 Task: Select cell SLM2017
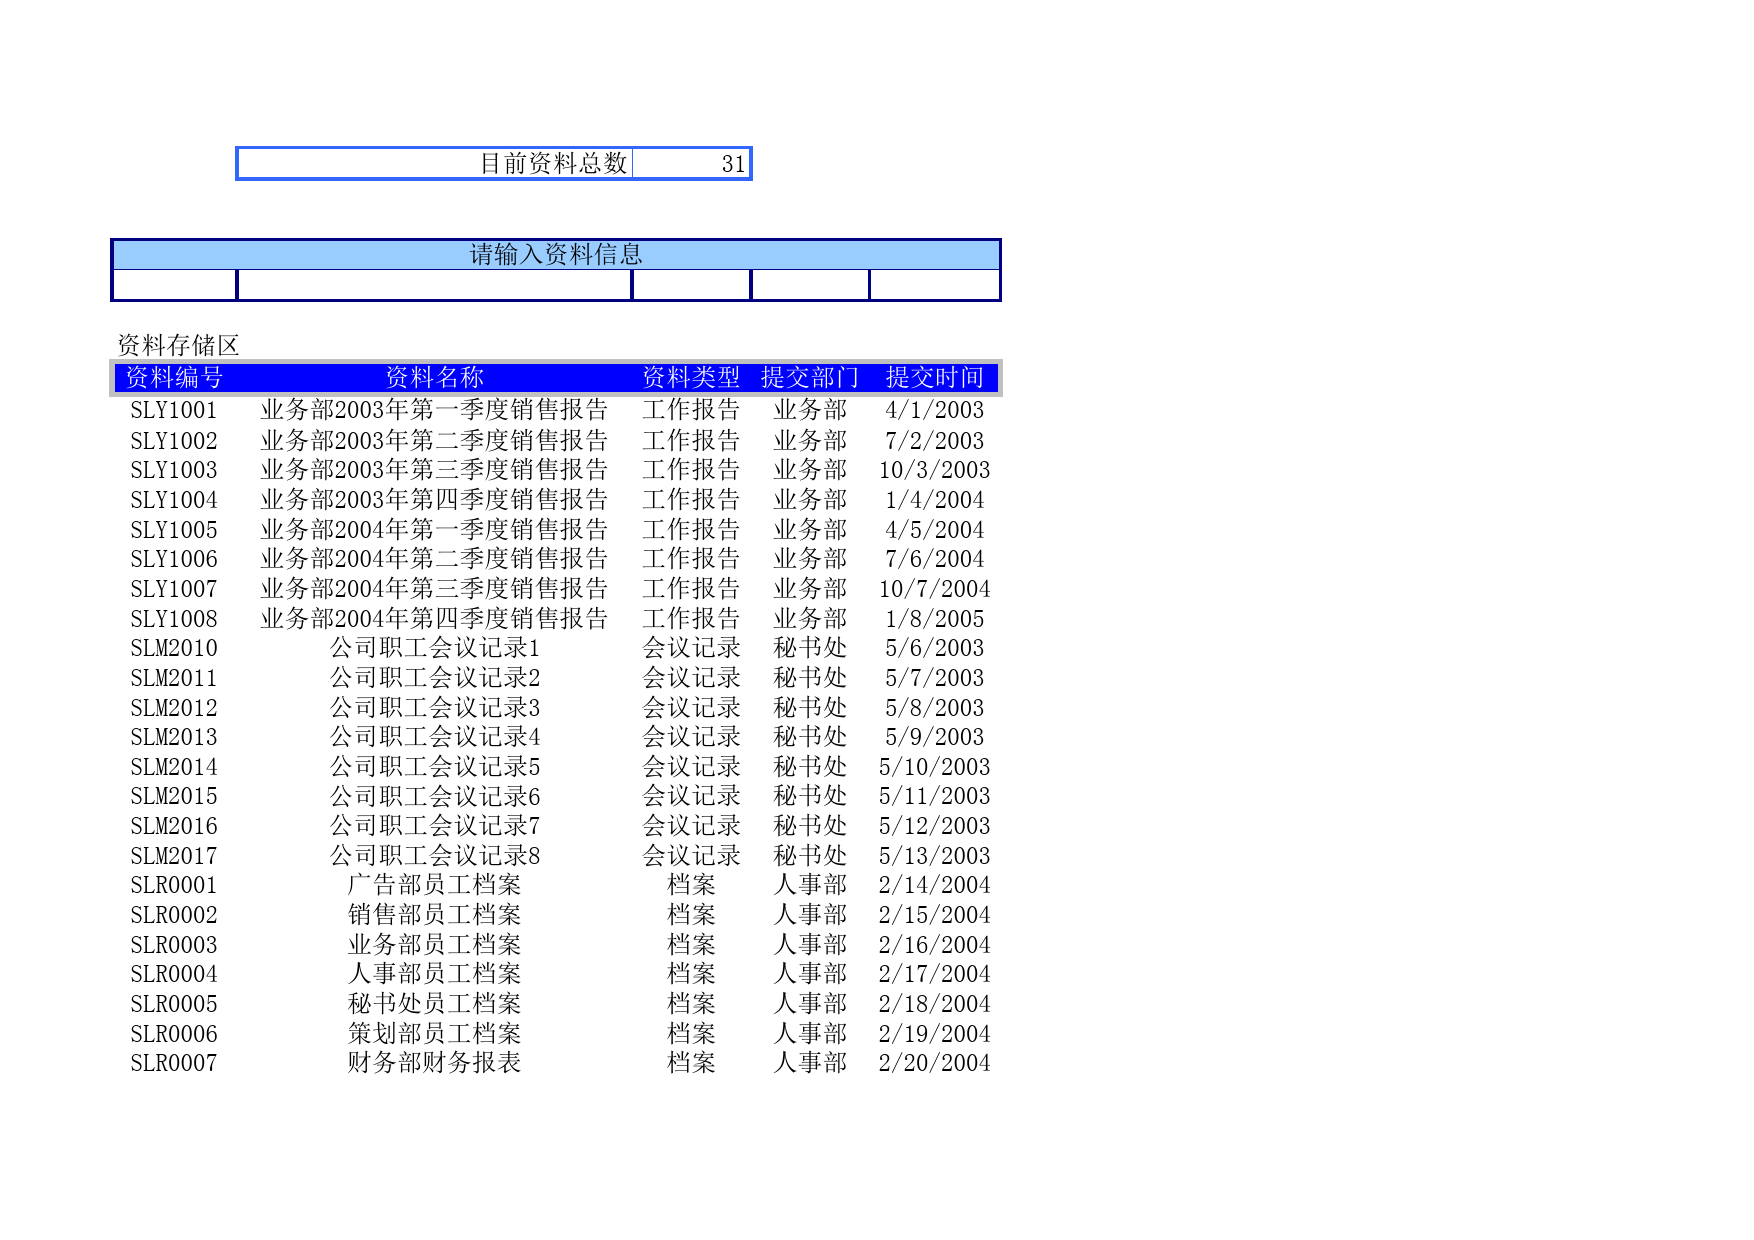click(174, 856)
